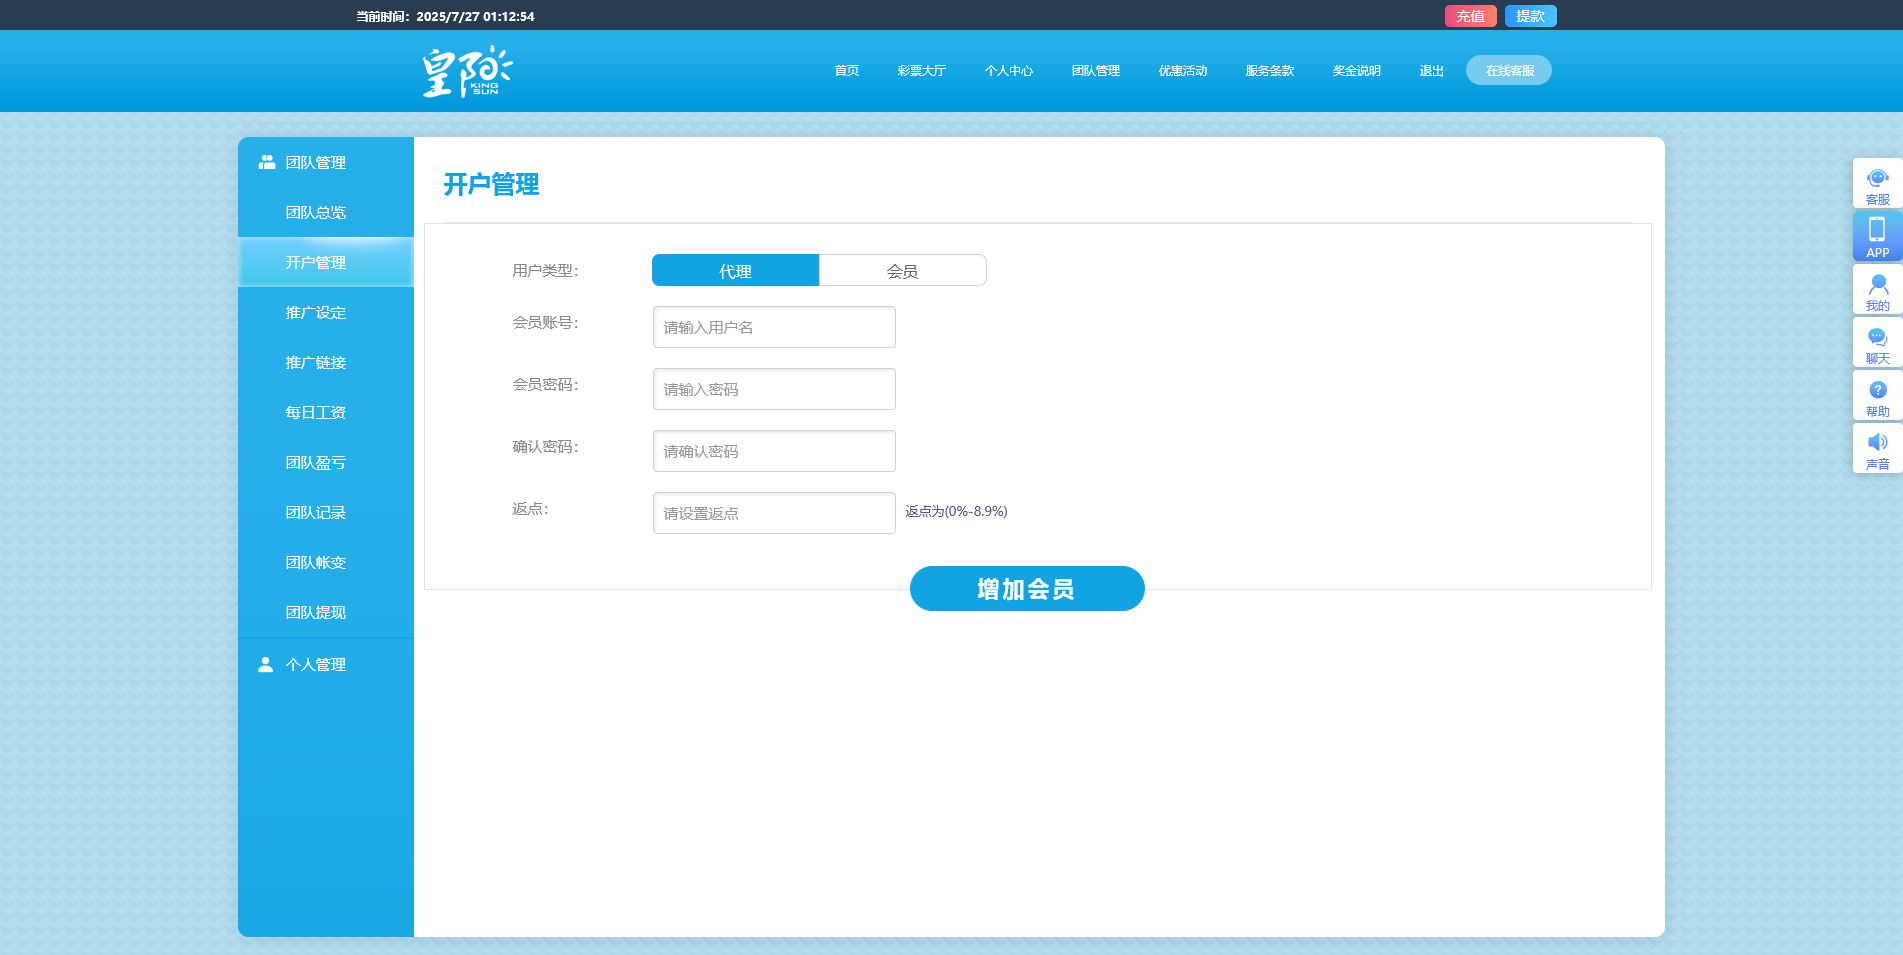The width and height of the screenshot is (1903, 955).
Task: Open 团队总览 in the sidebar
Action: (326, 212)
